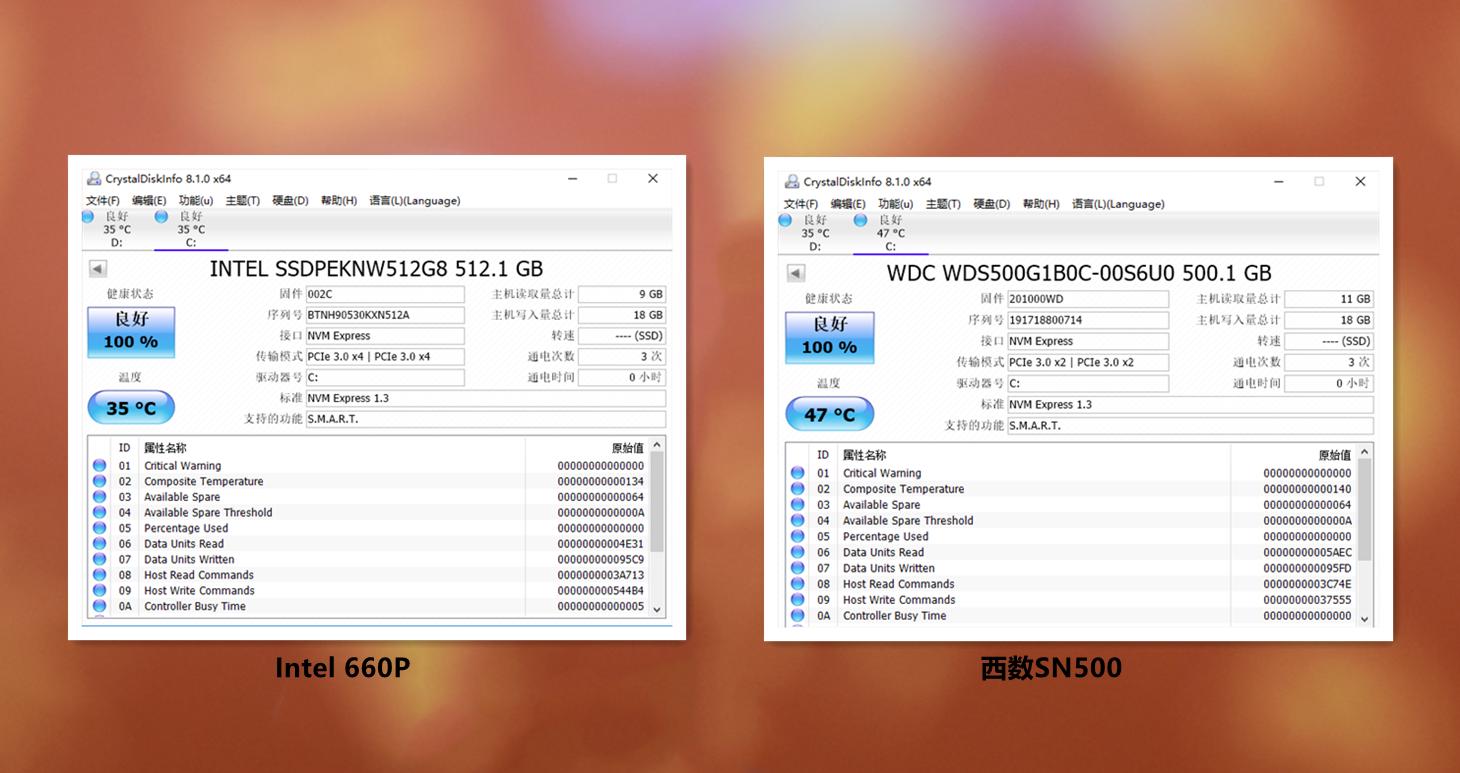Image resolution: width=1460 pixels, height=773 pixels.
Task: Click CrystalDiskInfo app icon in Intel window title
Action: click(94, 179)
